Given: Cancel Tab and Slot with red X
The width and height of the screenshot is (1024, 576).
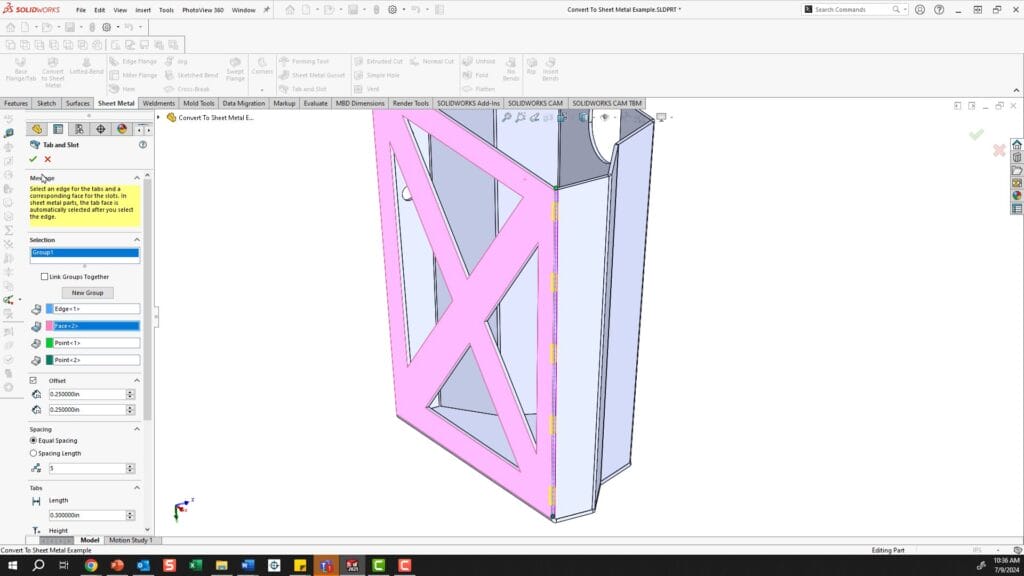Looking at the screenshot, I should point(47,159).
